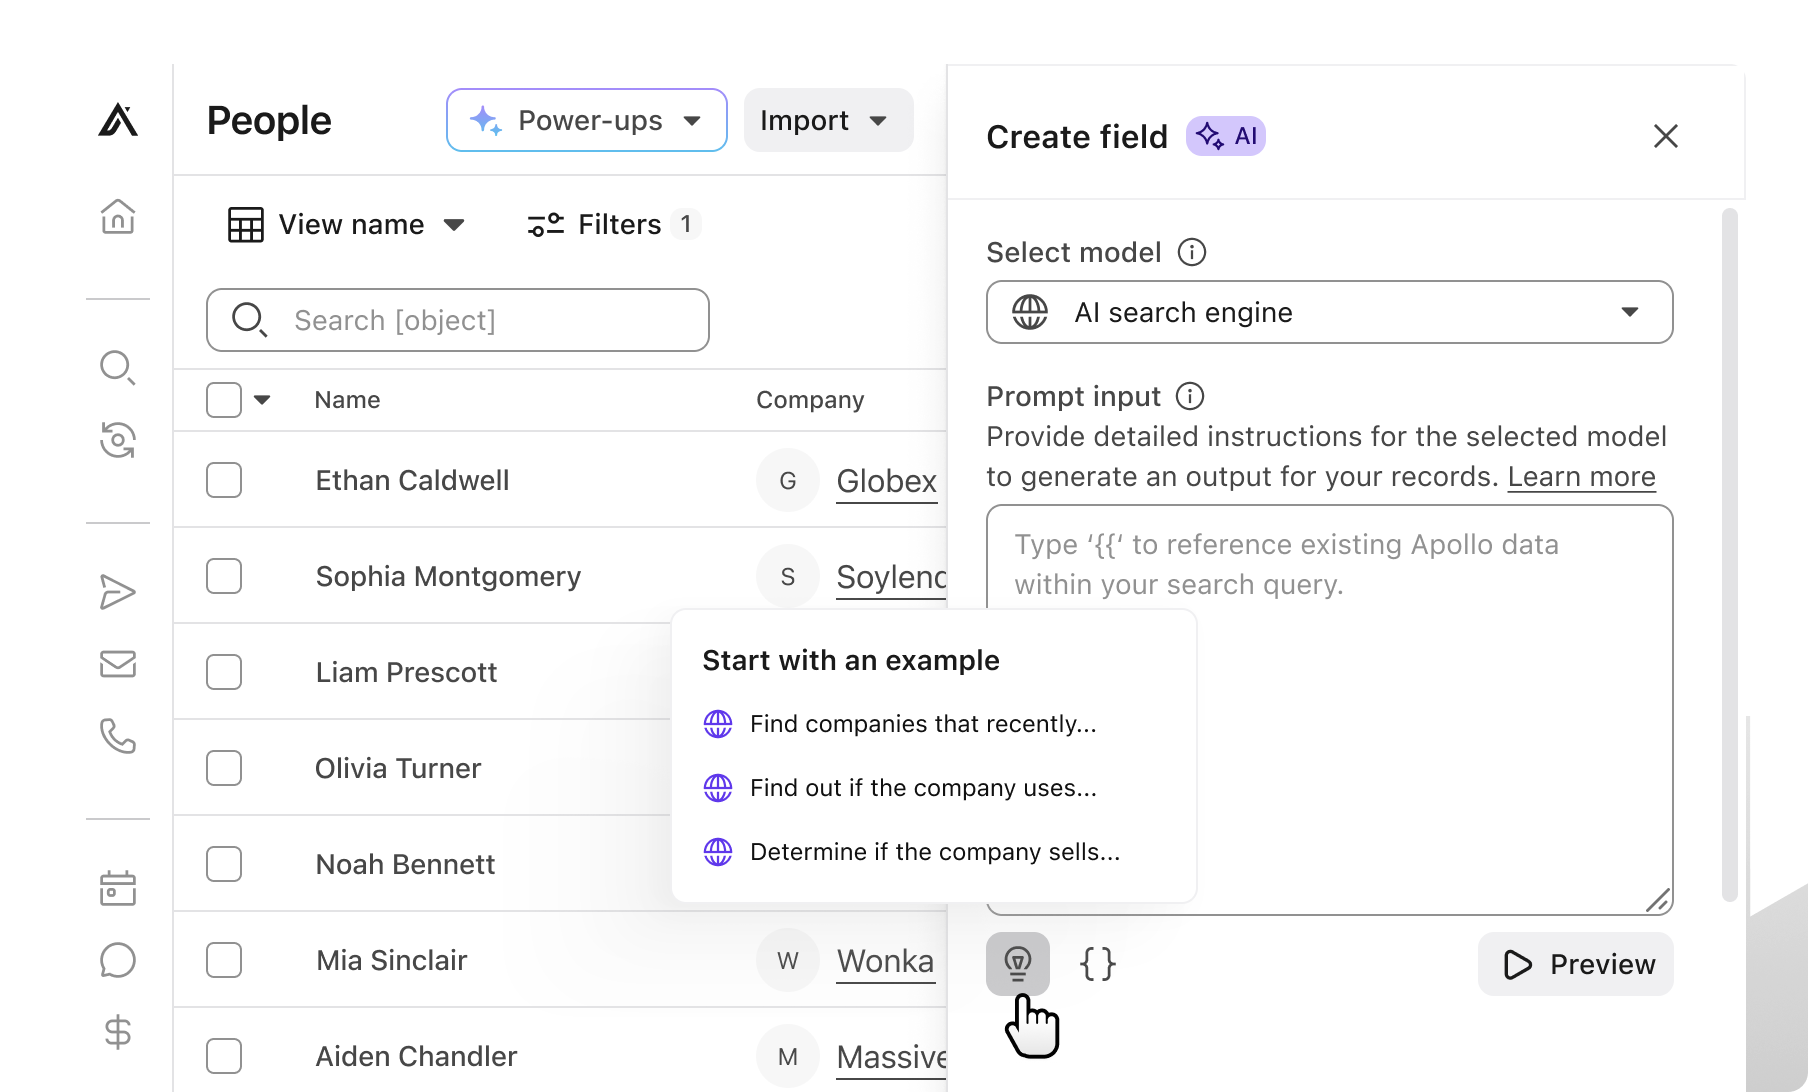
Task: Open the home dashboard from the sidebar
Action: (118, 216)
